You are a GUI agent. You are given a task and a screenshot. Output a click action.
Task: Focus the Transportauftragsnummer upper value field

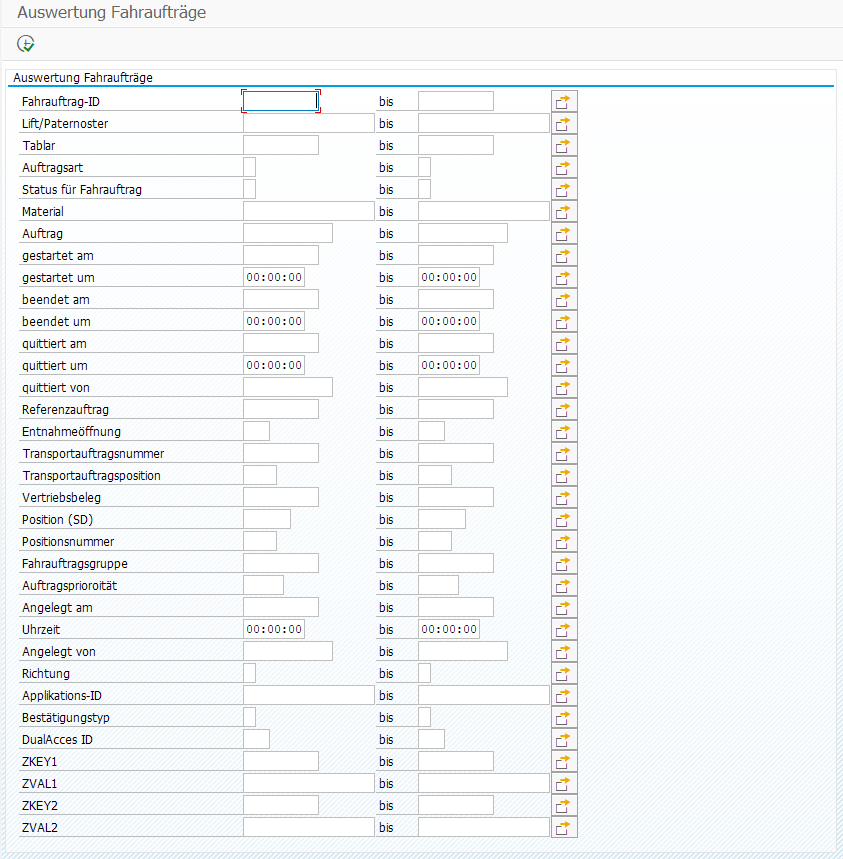point(455,453)
